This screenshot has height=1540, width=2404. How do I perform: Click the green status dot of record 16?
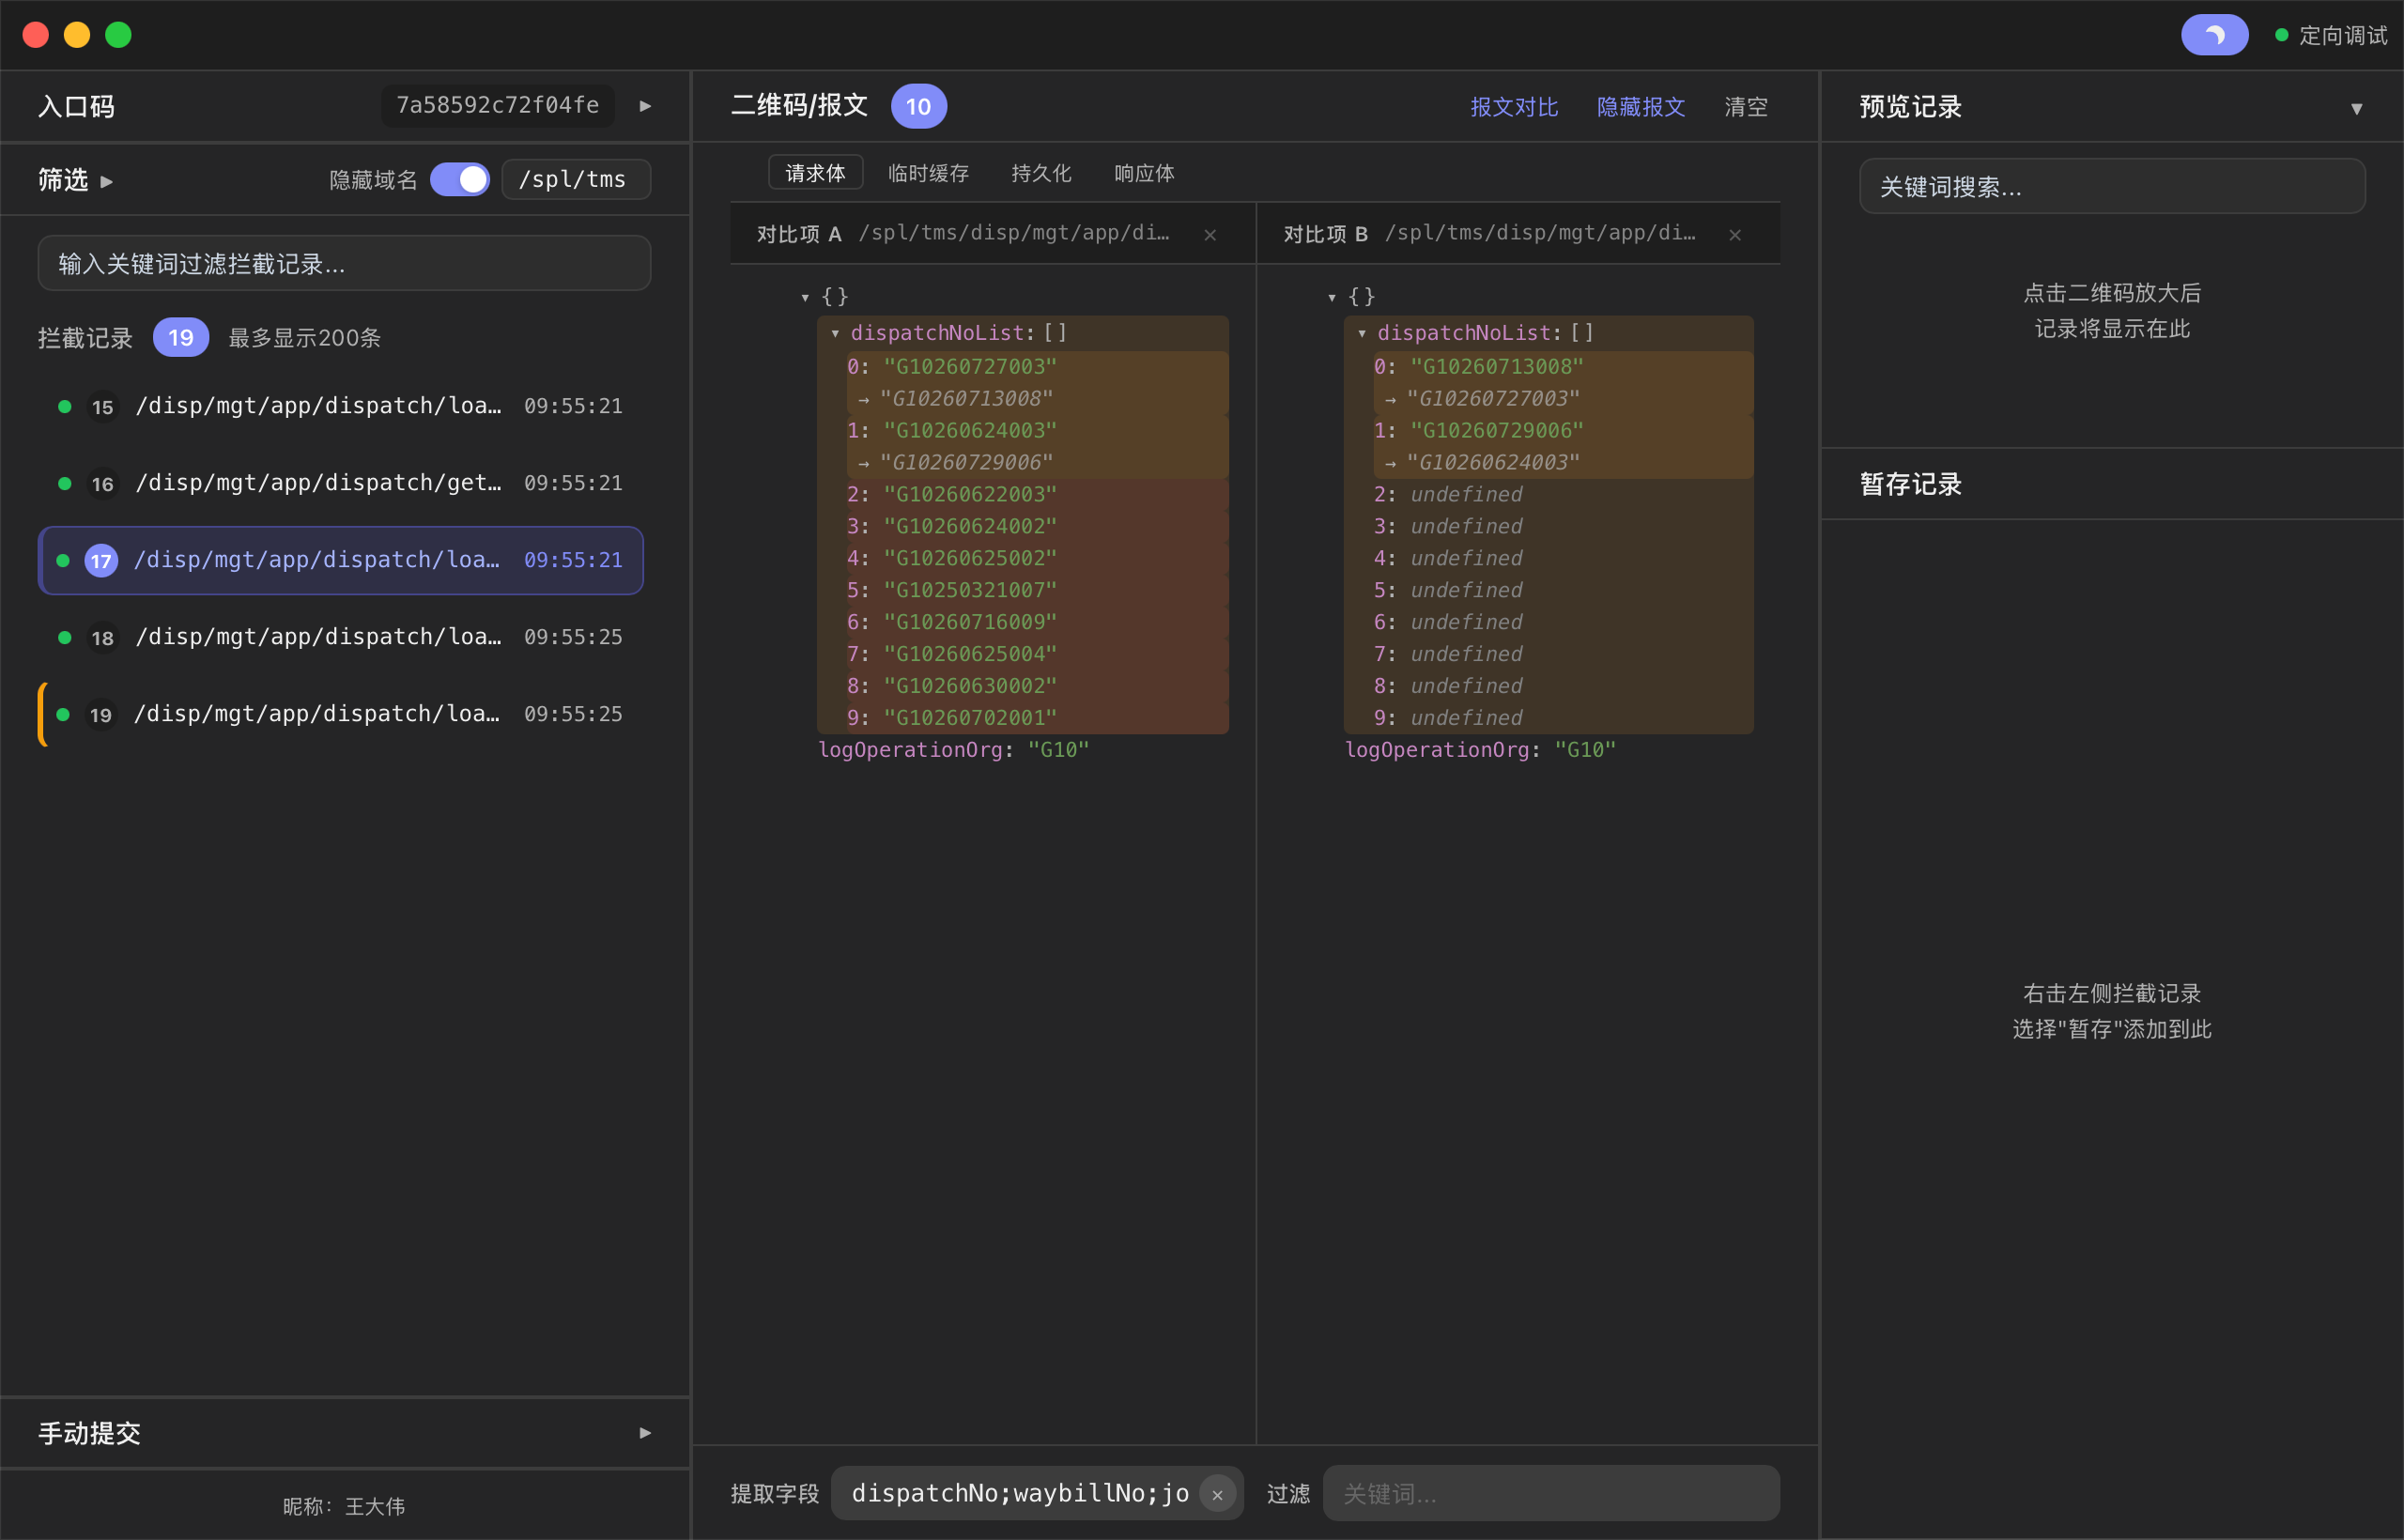click(x=65, y=483)
